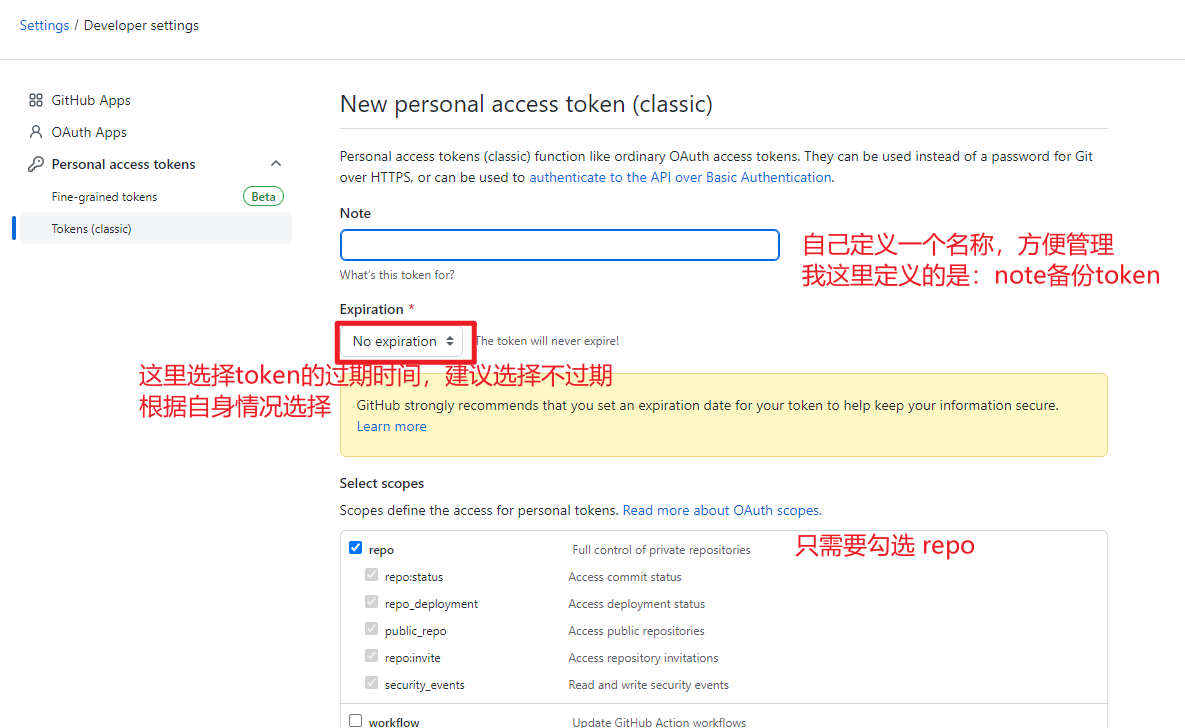The height and width of the screenshot is (728, 1185).
Task: Click the Personal access tokens key icon
Action: (x=36, y=164)
